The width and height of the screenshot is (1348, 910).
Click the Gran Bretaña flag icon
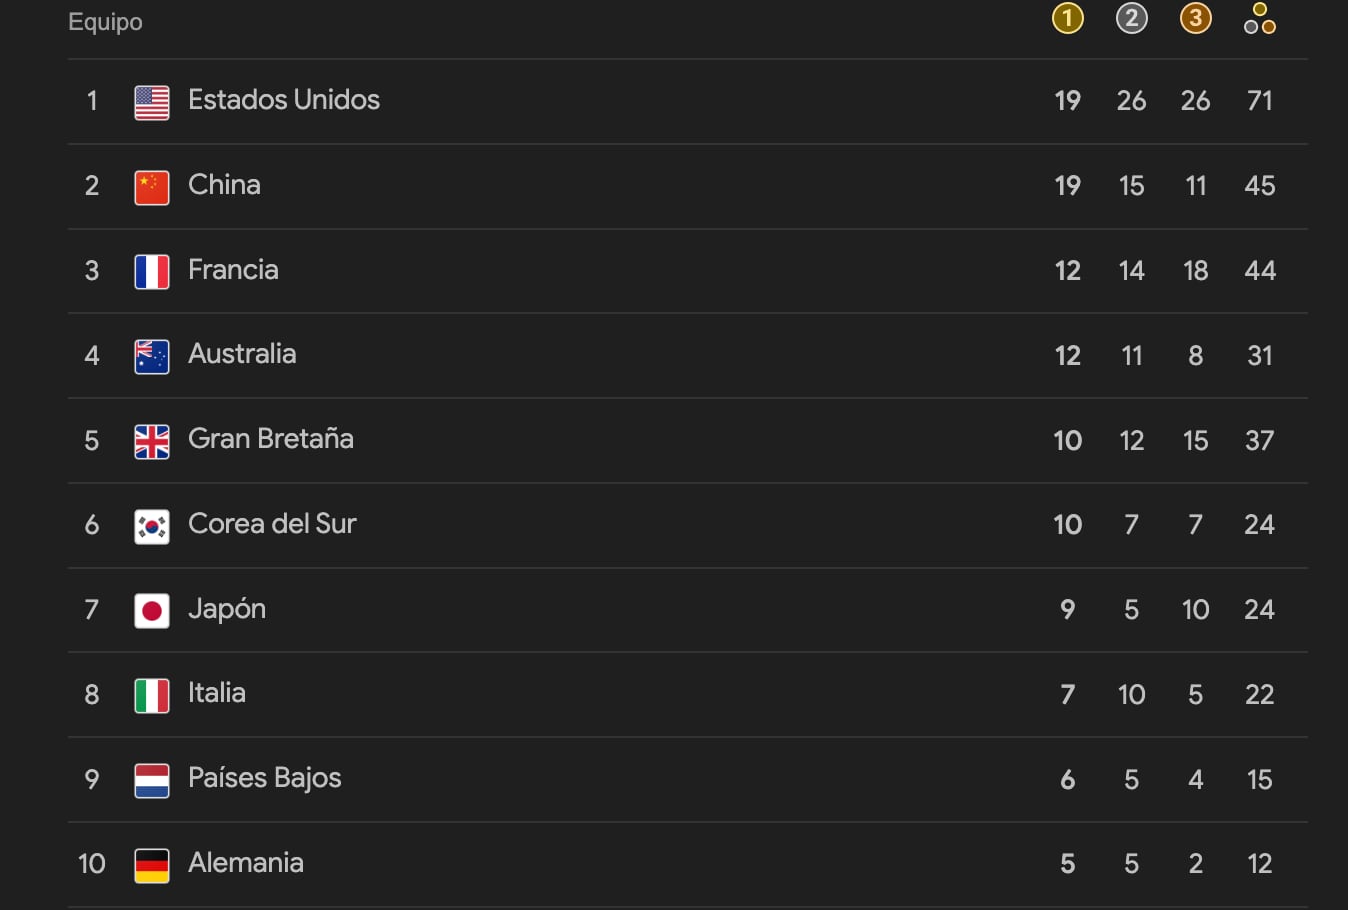pyautogui.click(x=152, y=440)
